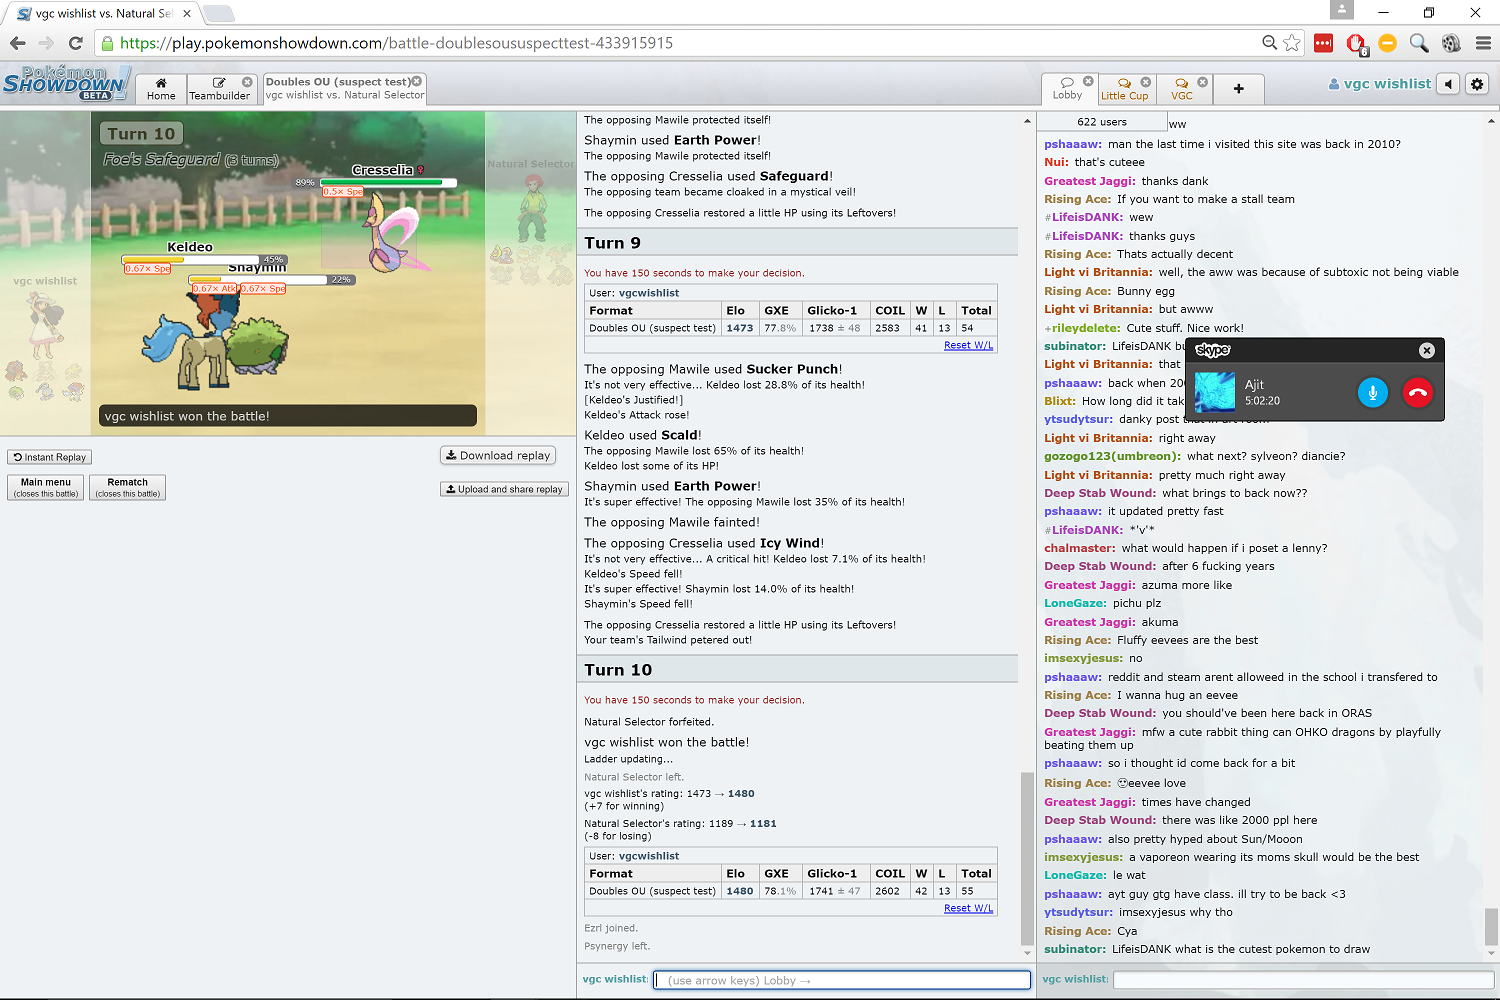Close the Teambuilder tab
Image resolution: width=1500 pixels, height=1000 pixels.
[247, 82]
